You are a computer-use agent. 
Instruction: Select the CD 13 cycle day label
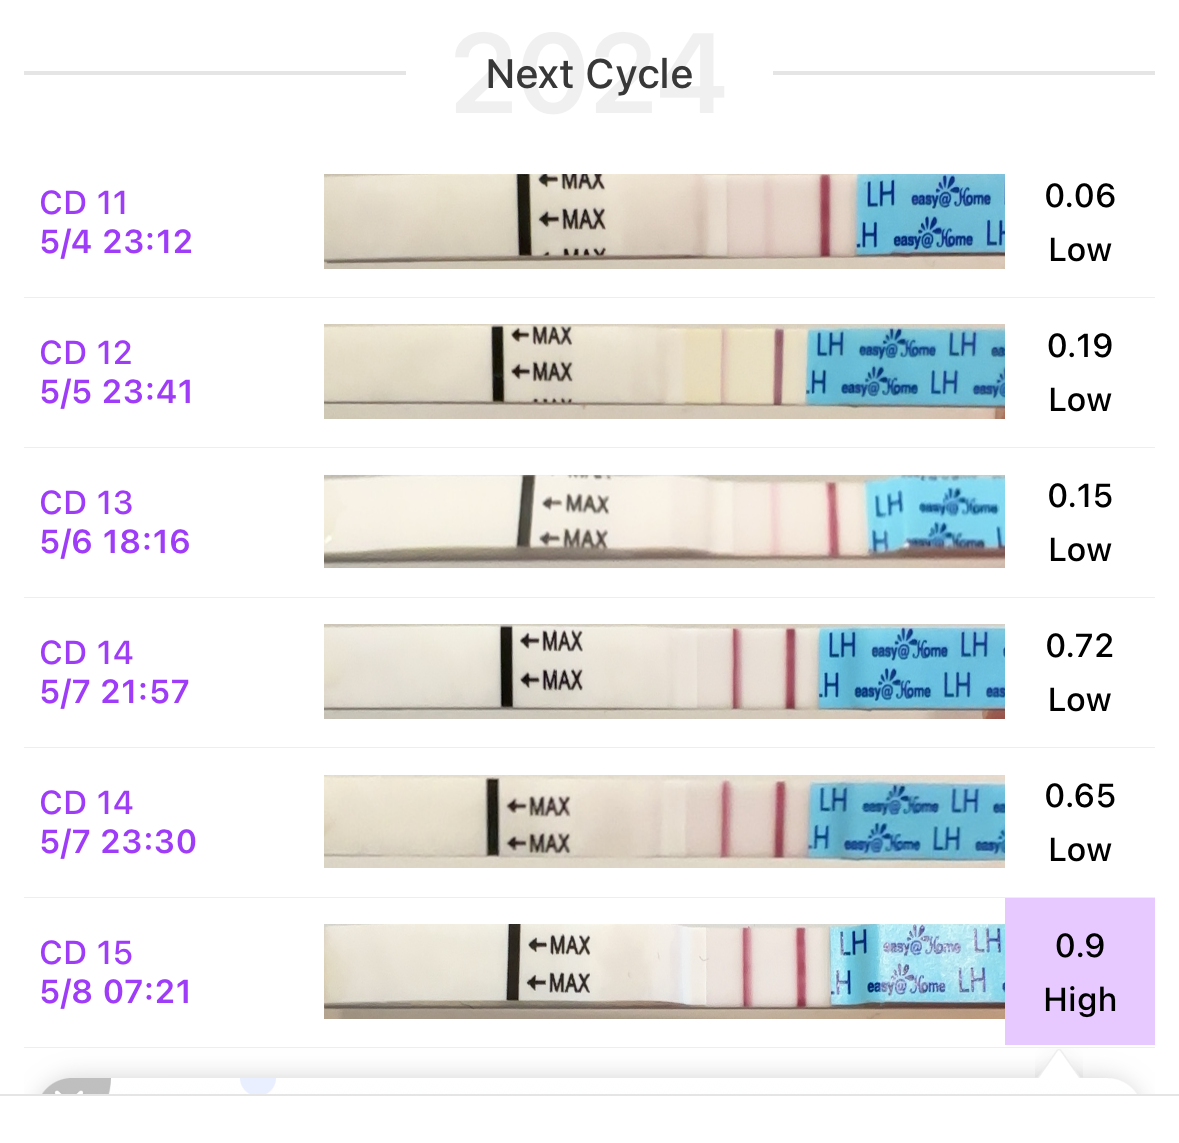tap(86, 503)
